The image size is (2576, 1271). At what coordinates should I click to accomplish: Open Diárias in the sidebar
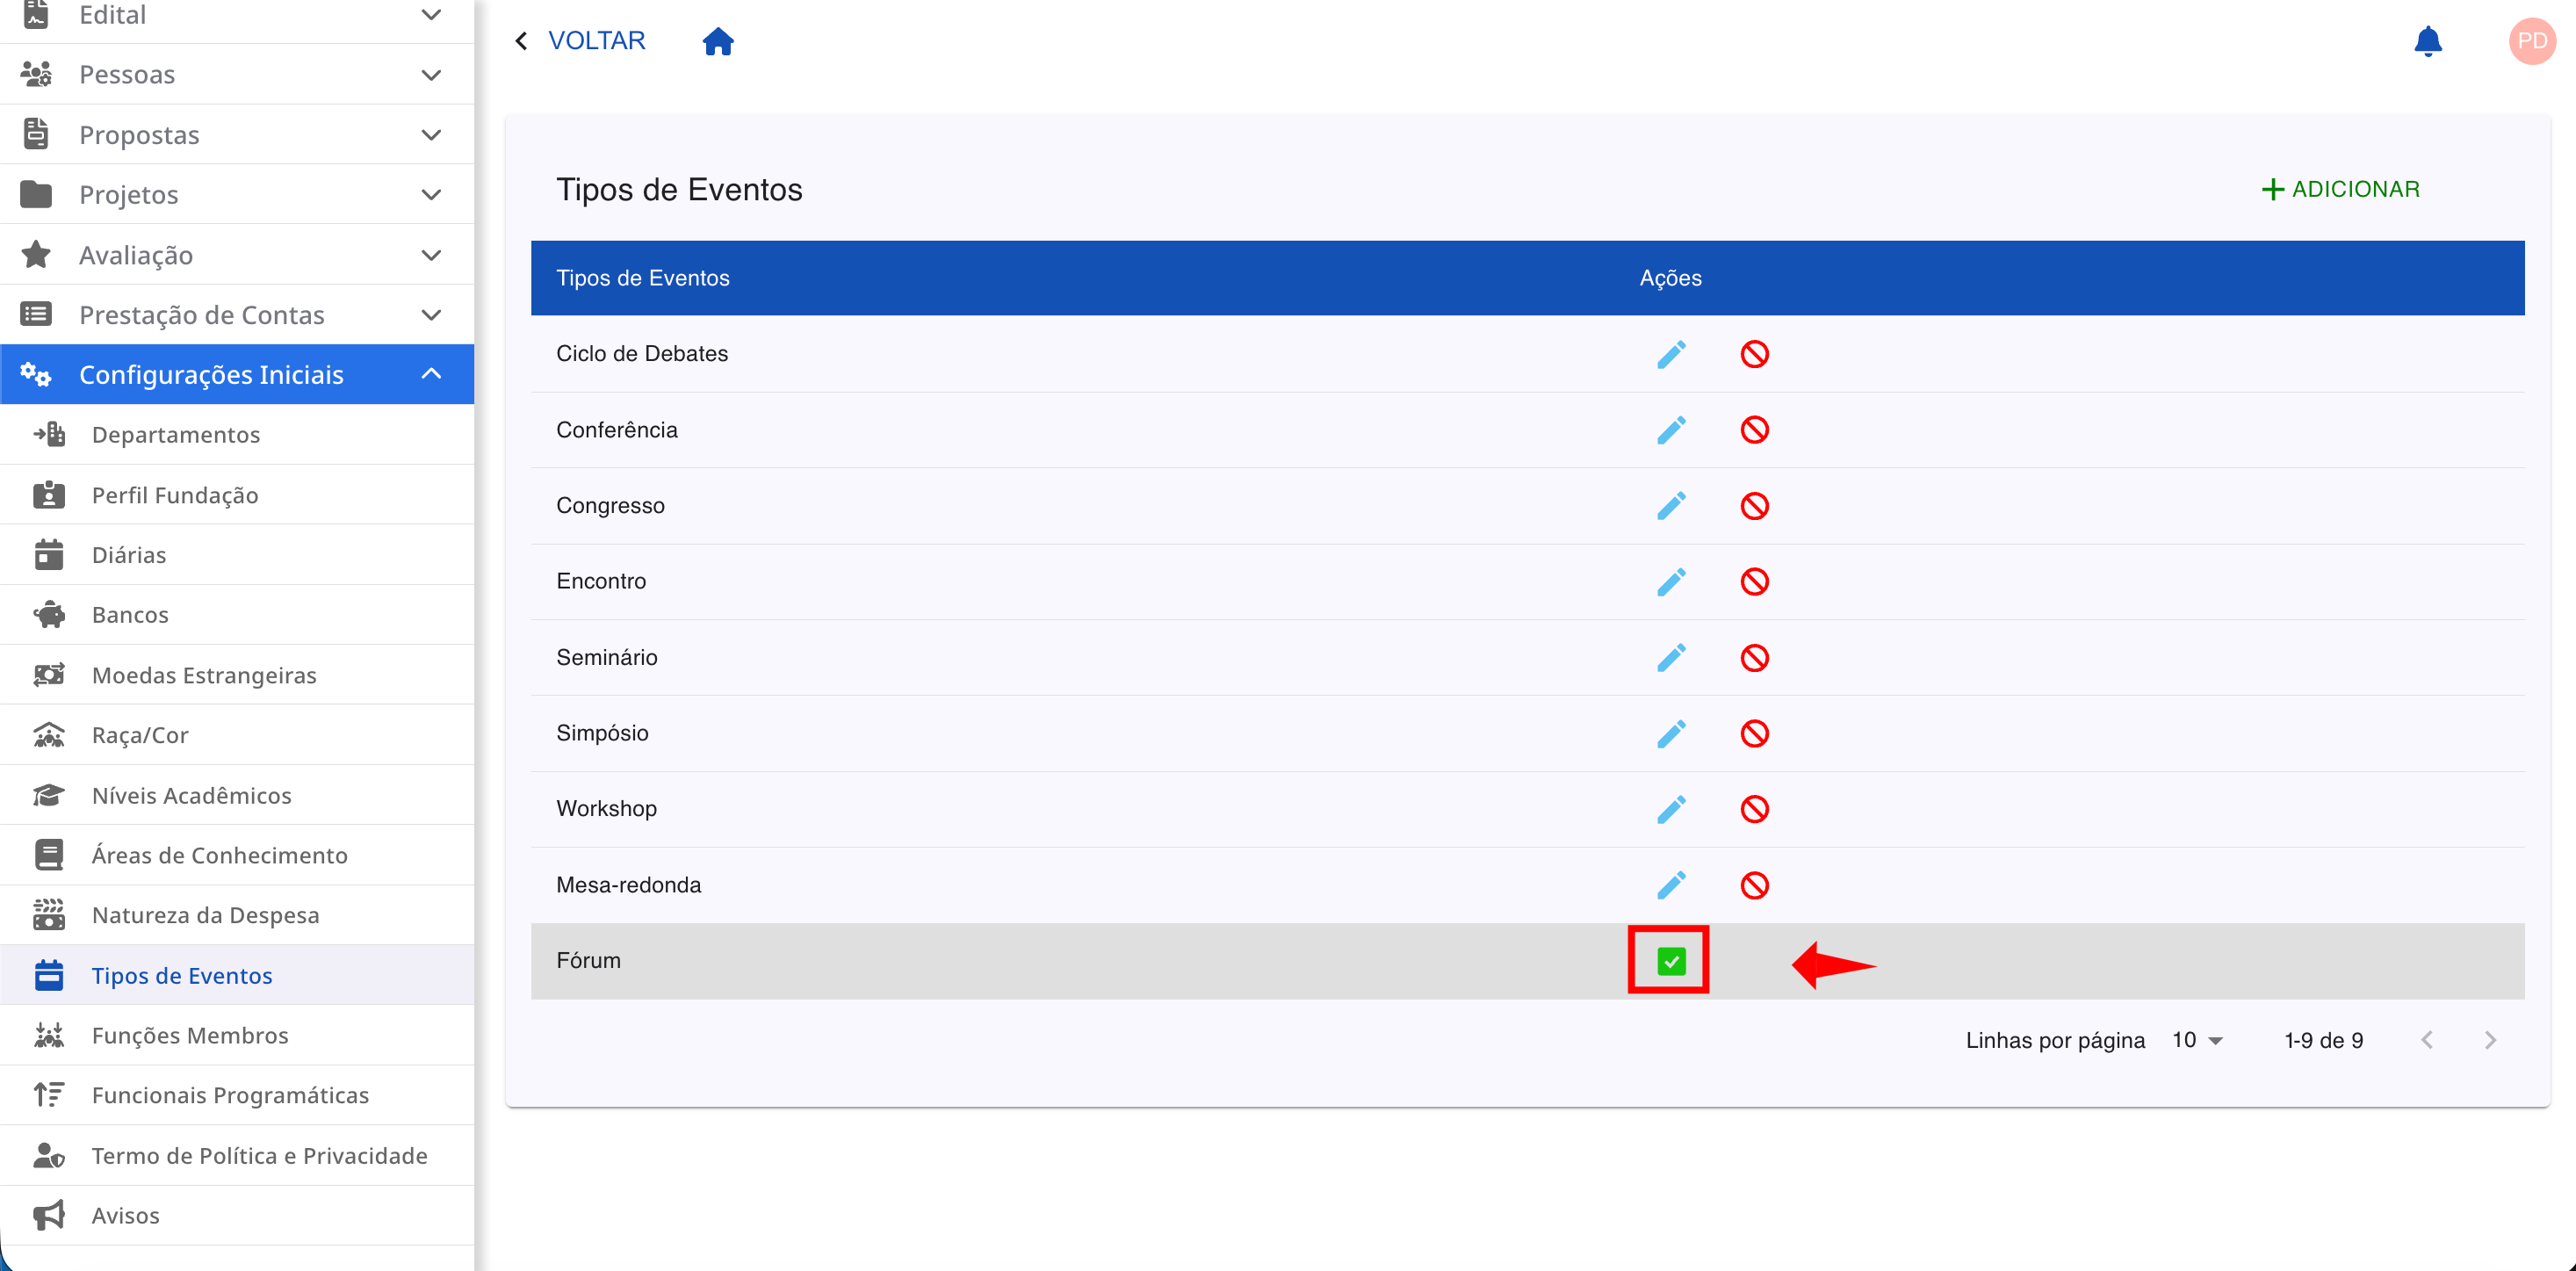pos(237,555)
